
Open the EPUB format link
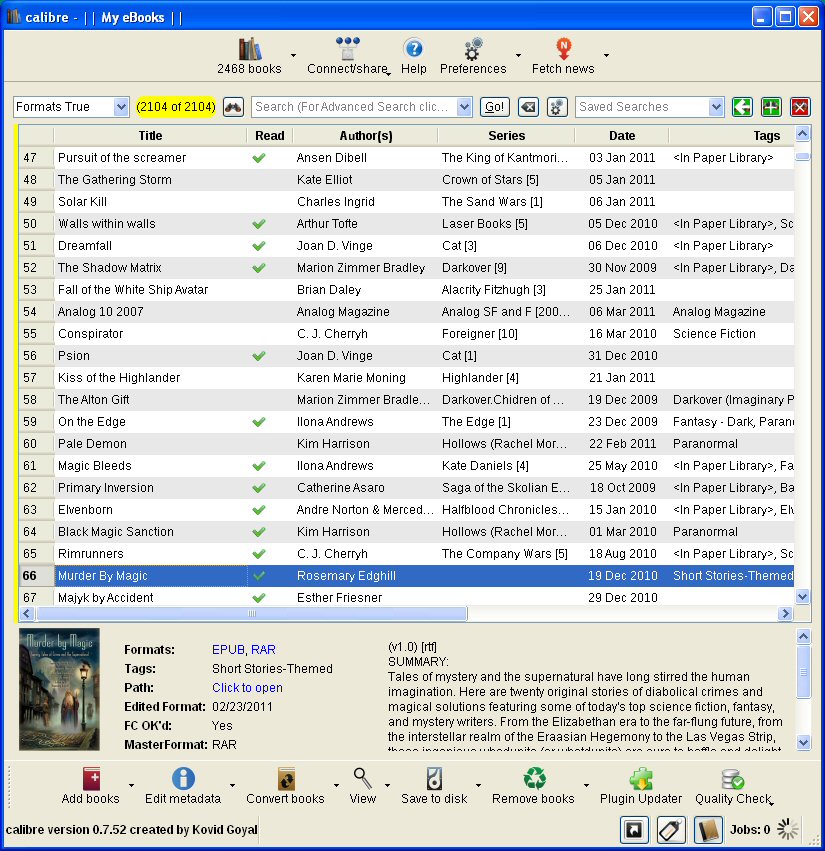click(x=229, y=650)
